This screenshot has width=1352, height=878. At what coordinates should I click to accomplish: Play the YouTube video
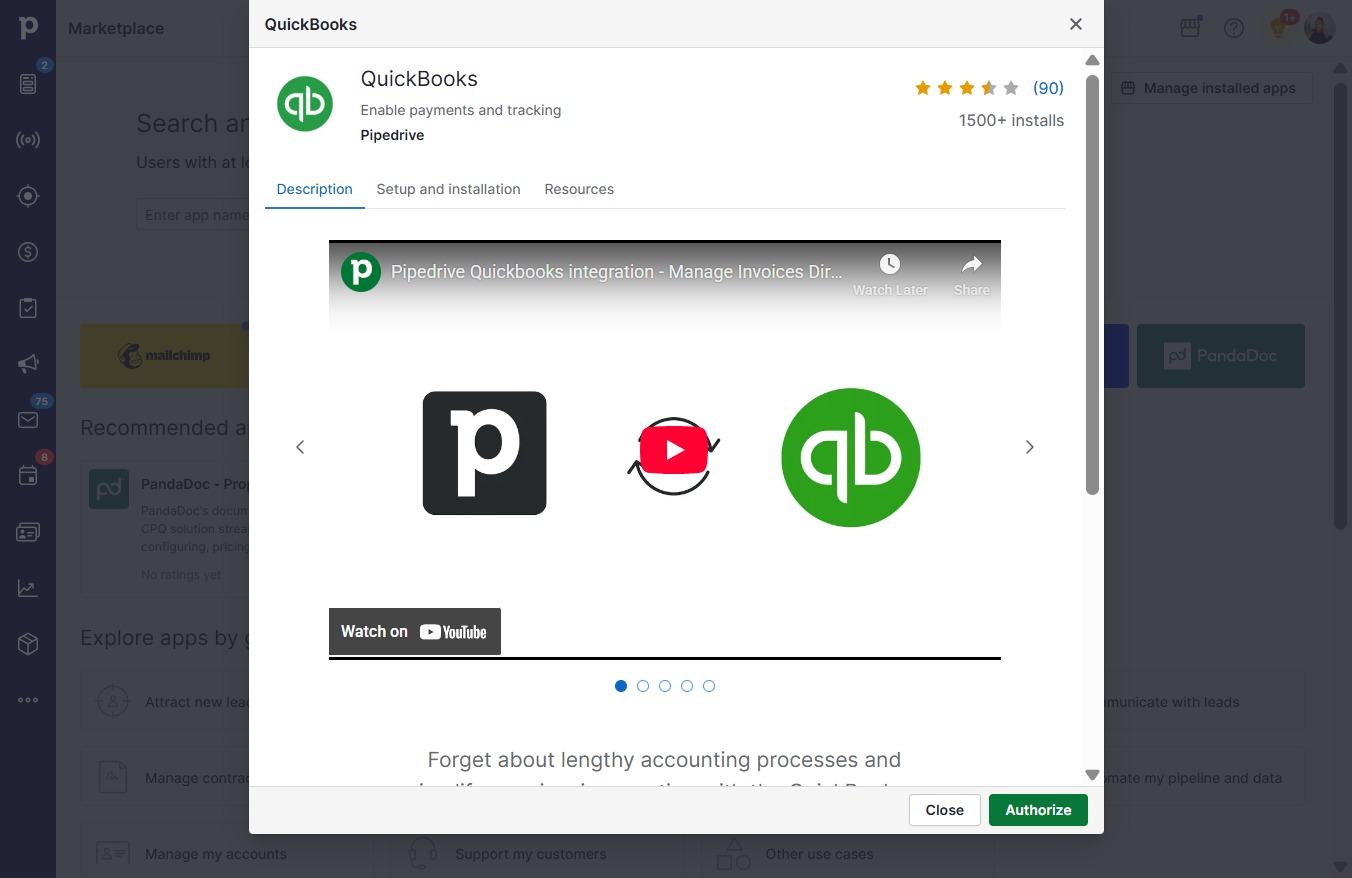(x=674, y=450)
